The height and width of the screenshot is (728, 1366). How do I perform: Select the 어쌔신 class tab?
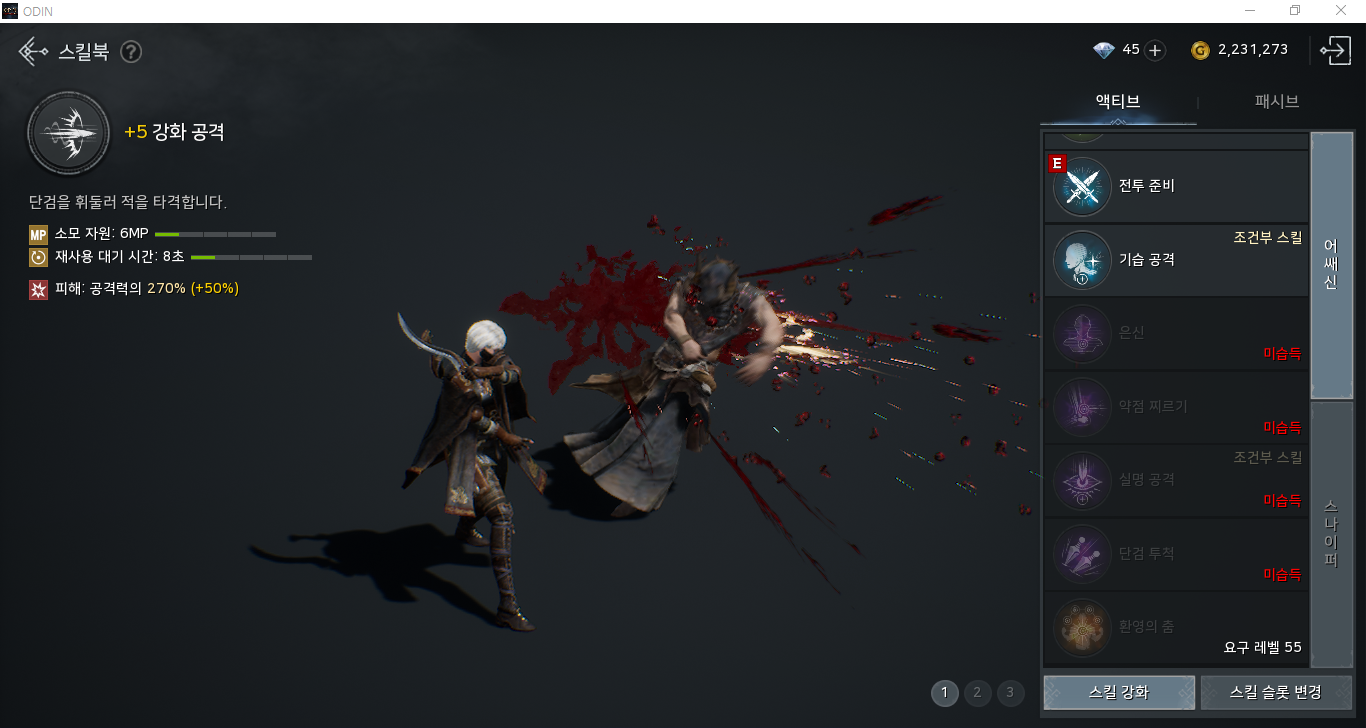[1331, 265]
